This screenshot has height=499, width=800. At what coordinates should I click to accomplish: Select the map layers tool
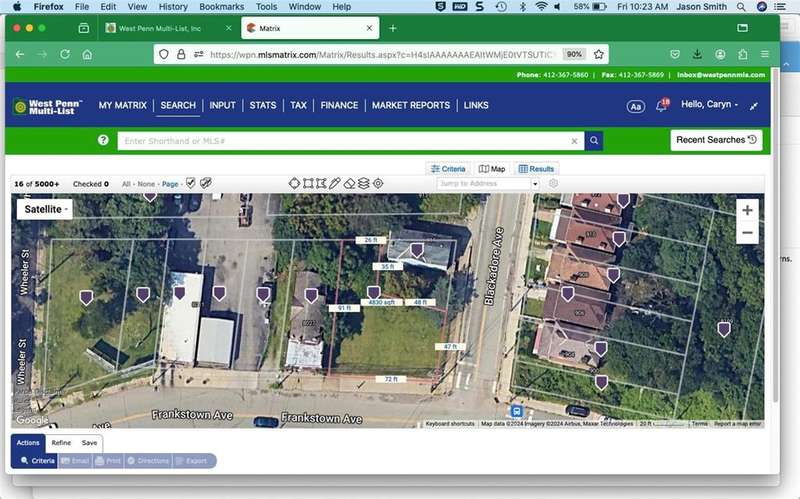[x=364, y=184]
